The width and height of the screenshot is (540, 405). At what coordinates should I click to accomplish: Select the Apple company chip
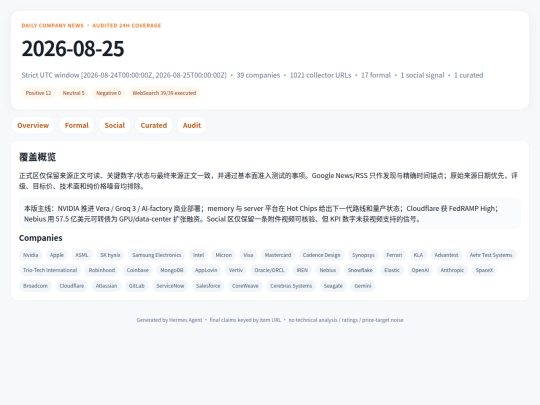pos(57,255)
